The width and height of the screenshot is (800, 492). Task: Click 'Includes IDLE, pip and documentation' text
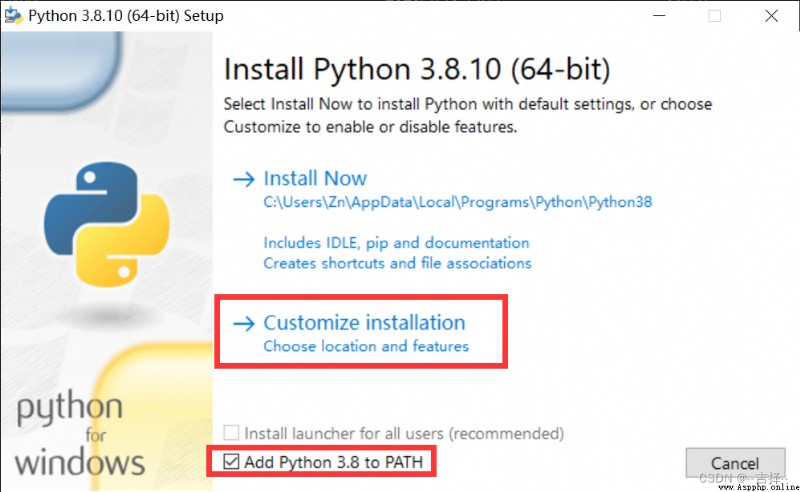click(x=396, y=243)
